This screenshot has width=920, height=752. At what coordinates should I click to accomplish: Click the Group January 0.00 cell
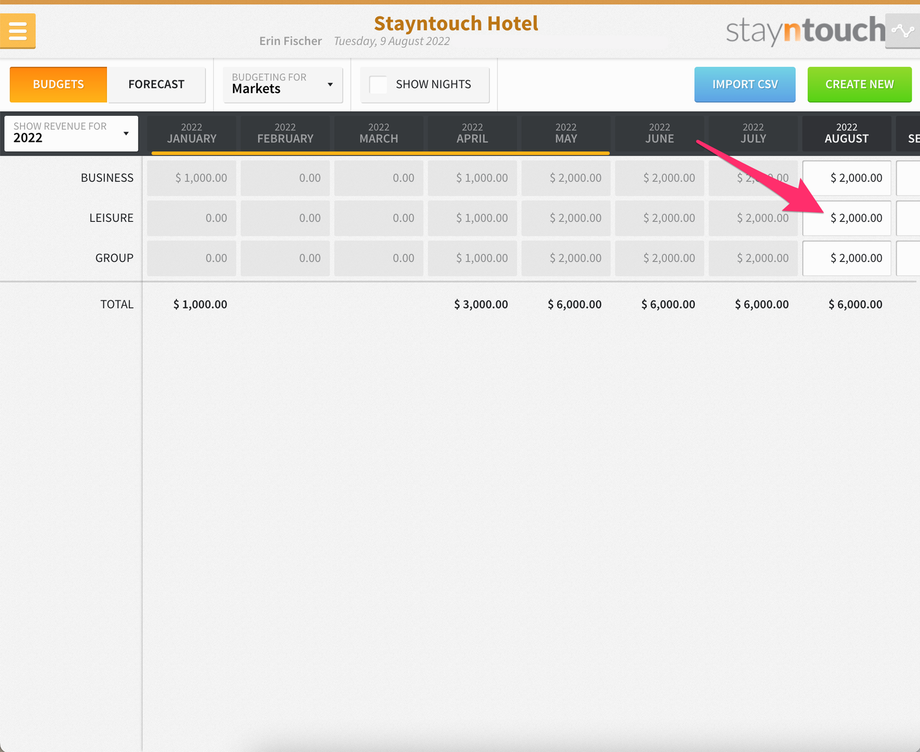(191, 258)
